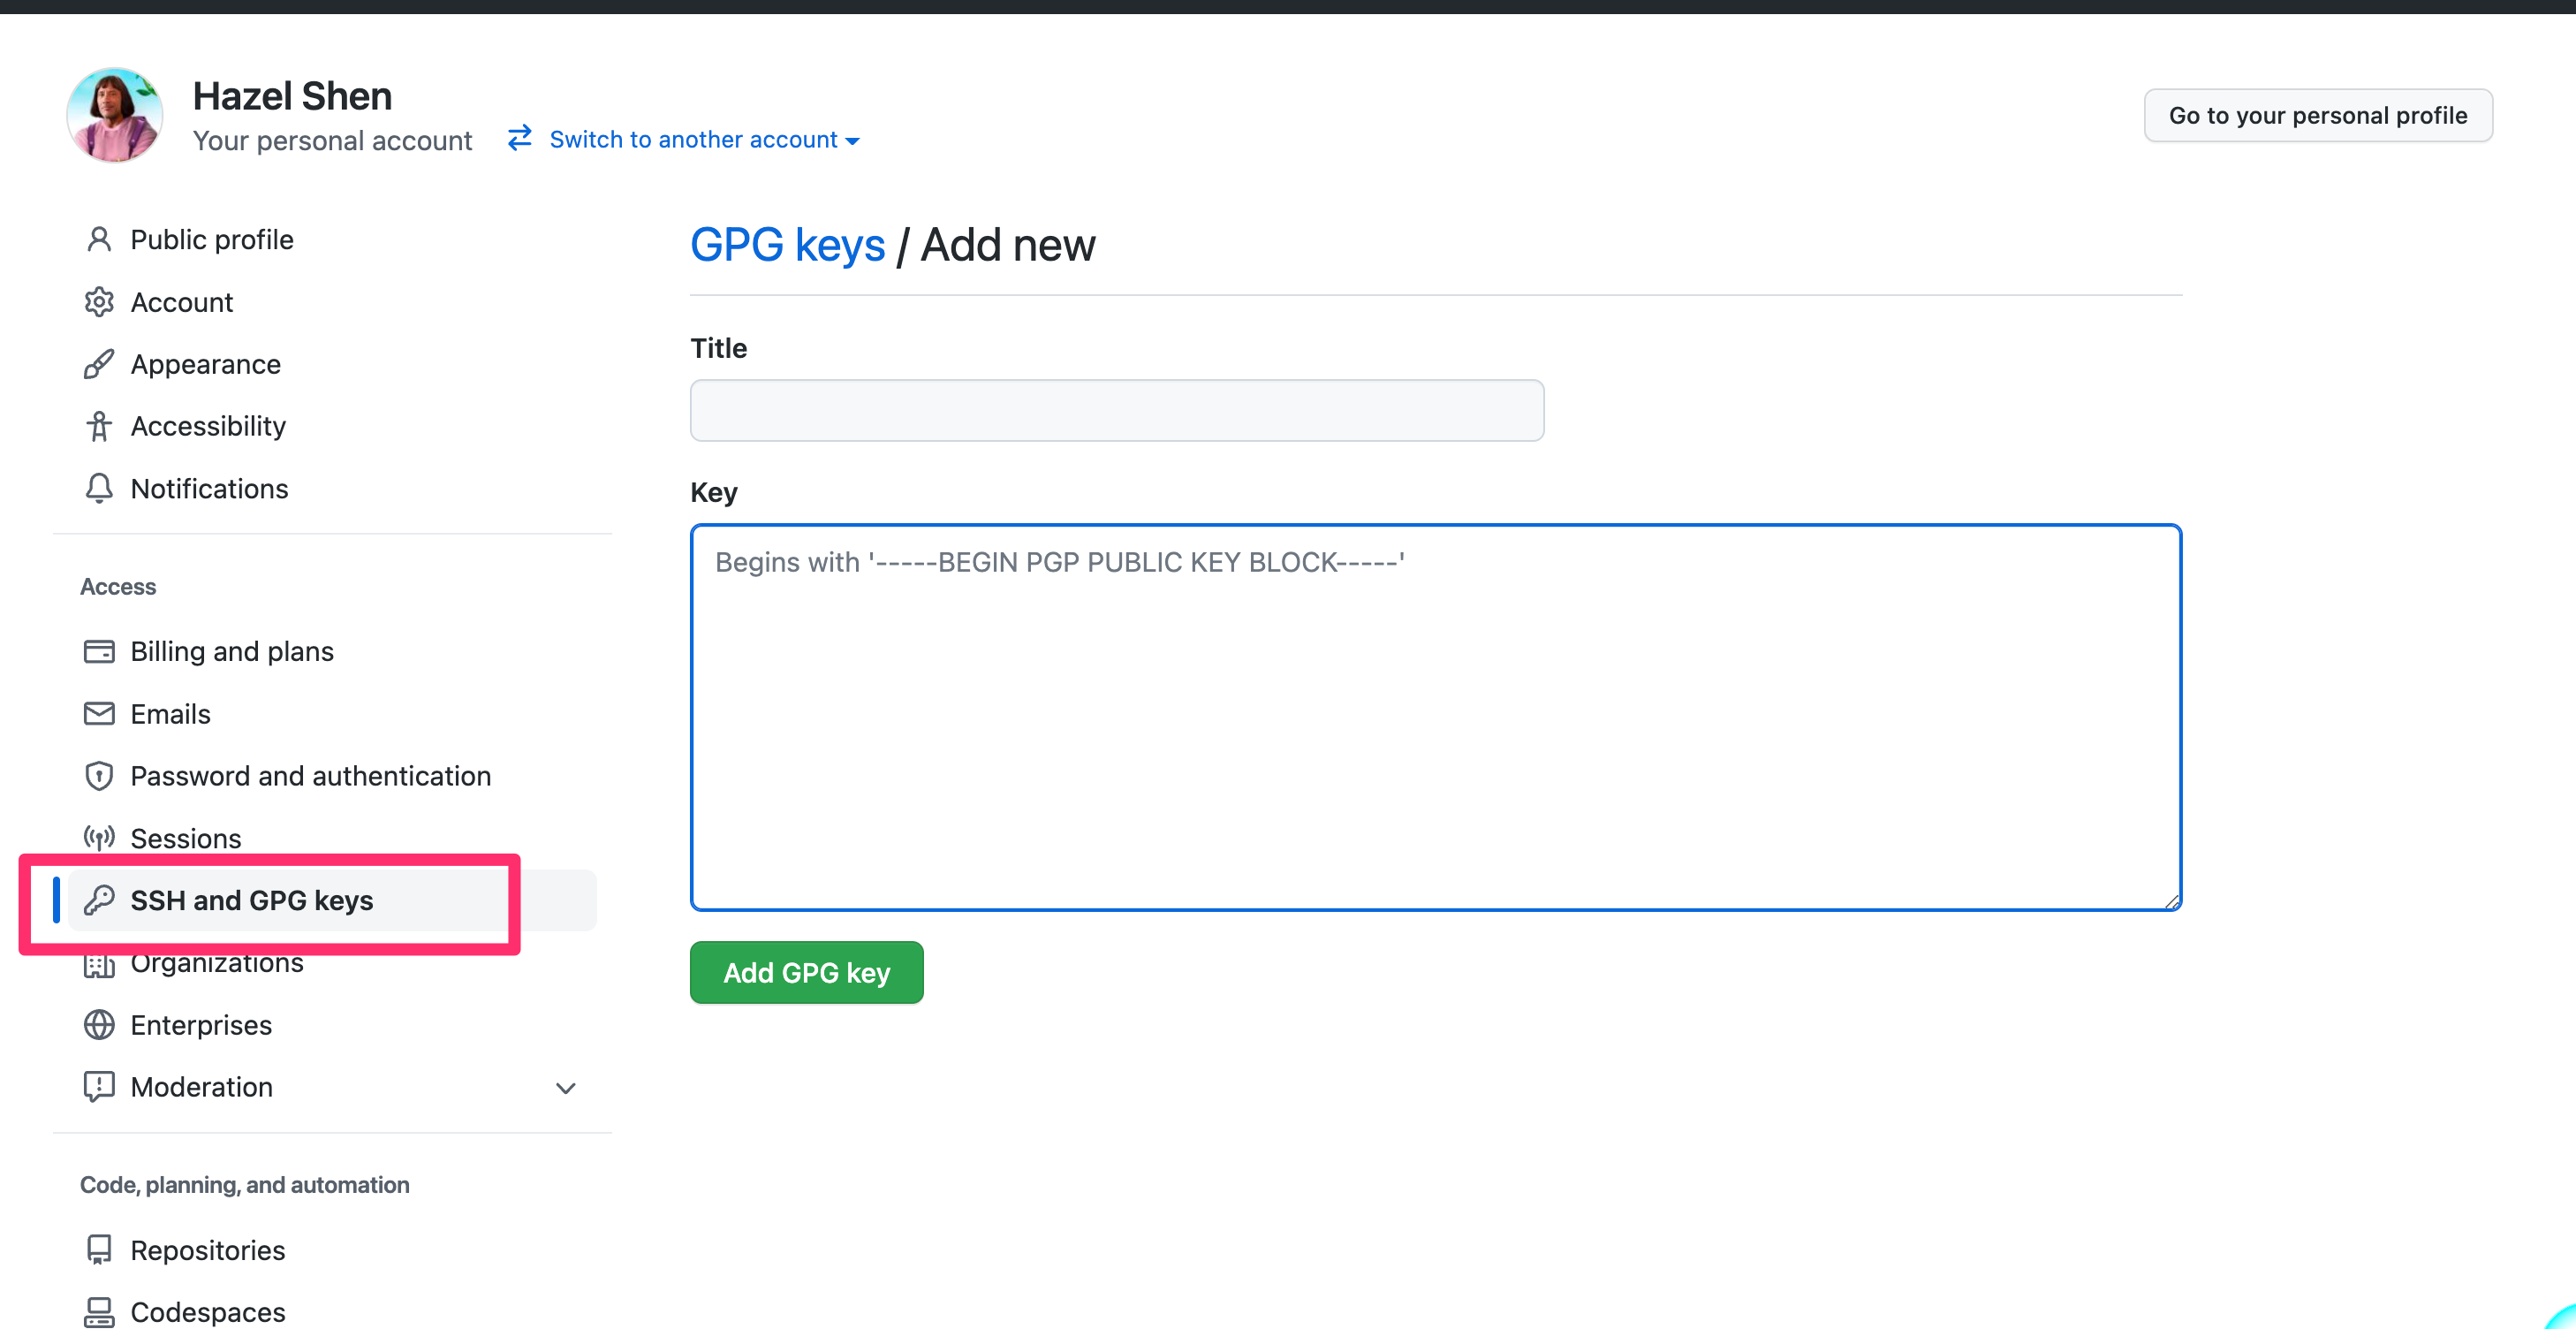Click the Public profile person icon
The height and width of the screenshot is (1329, 2576).
coord(99,240)
